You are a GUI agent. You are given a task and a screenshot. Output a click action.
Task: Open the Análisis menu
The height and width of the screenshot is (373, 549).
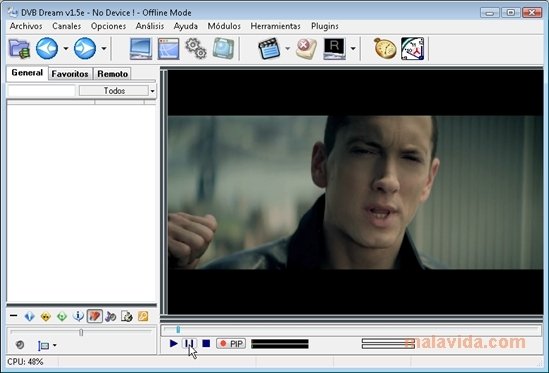[150, 26]
